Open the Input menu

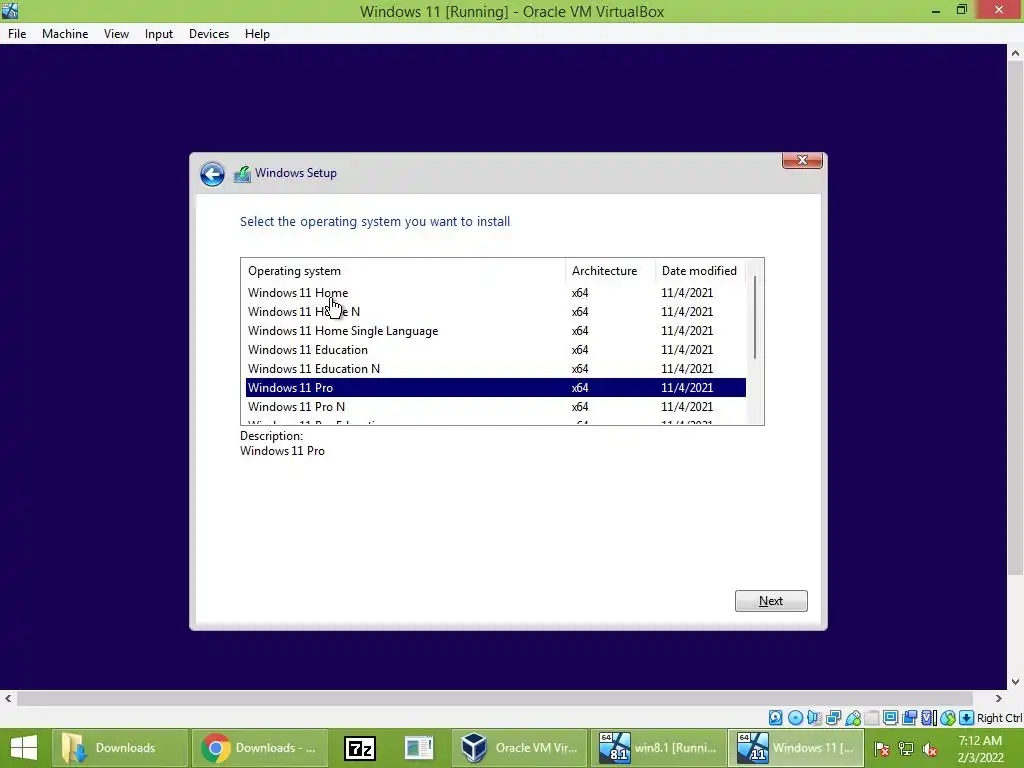[x=159, y=34]
